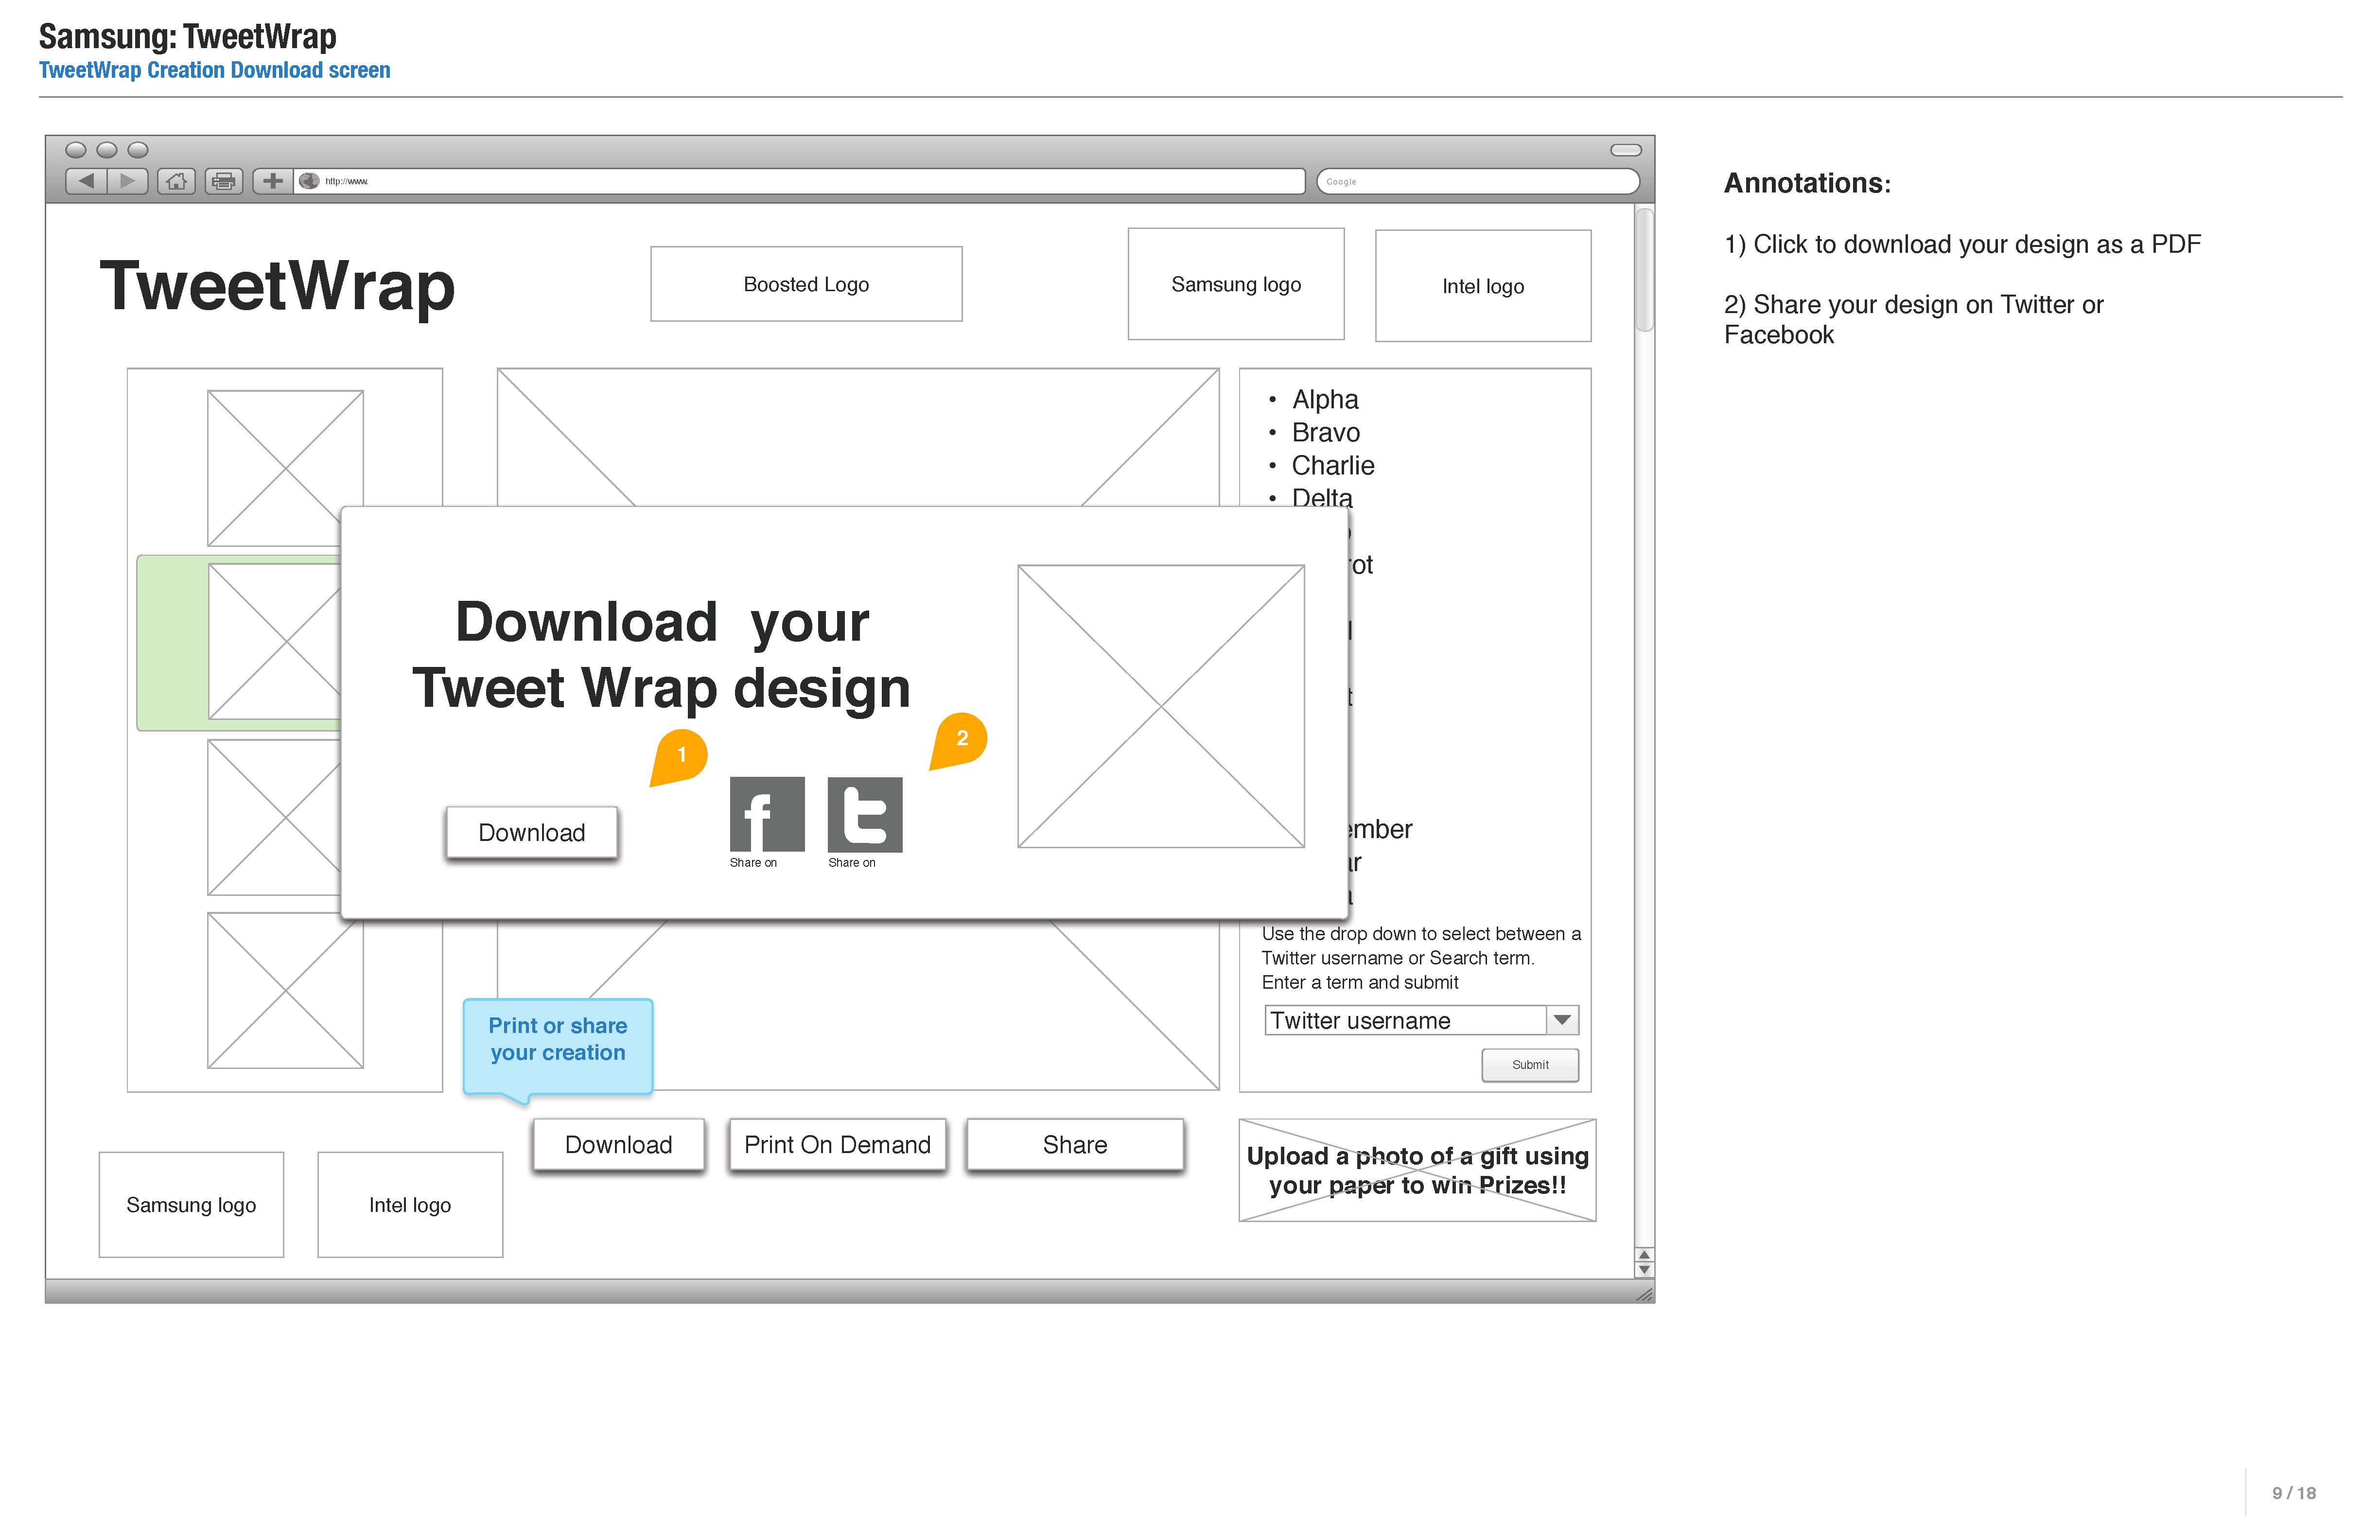
Task: Click the browser forward arrow button
Action: point(128,181)
